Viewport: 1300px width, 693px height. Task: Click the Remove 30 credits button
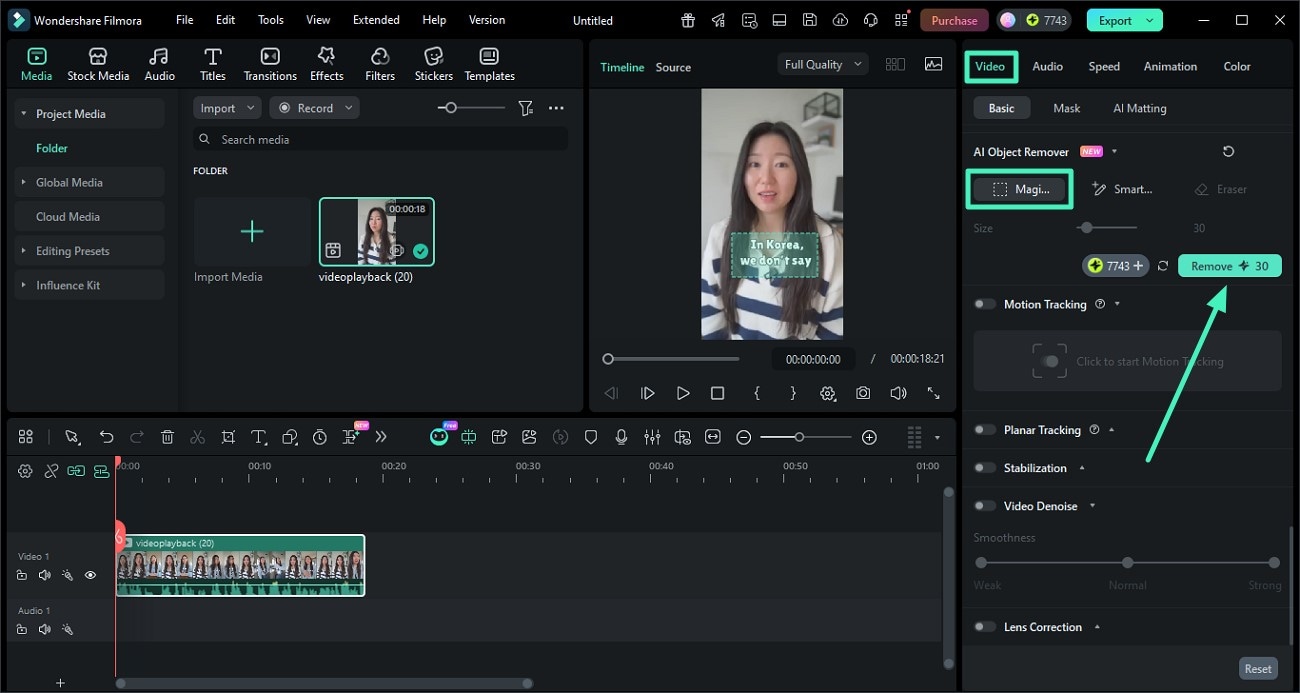(1229, 265)
